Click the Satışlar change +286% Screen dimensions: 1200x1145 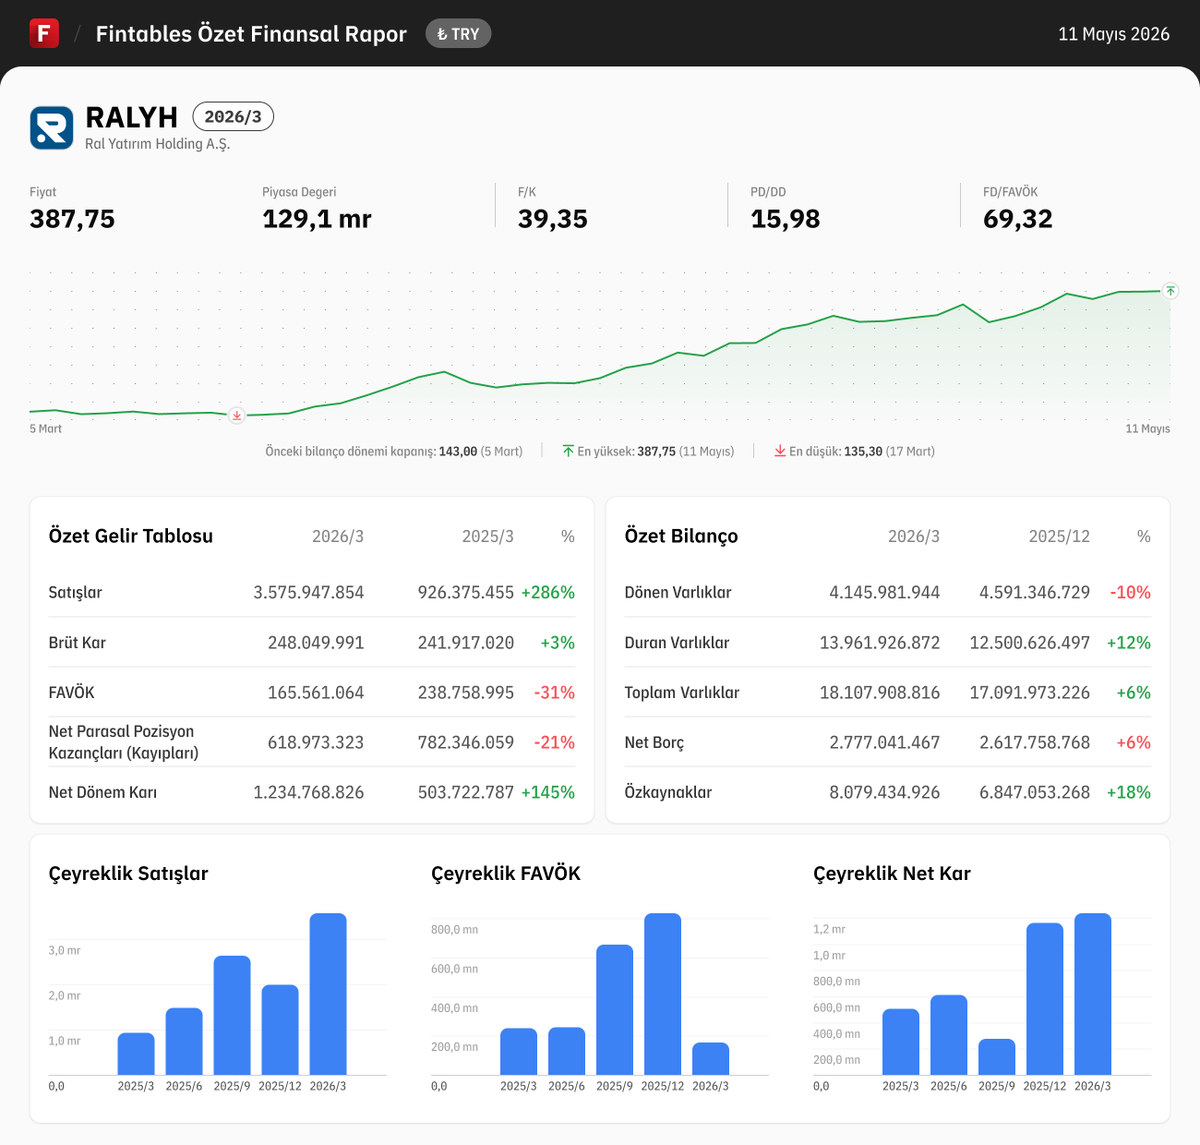tap(548, 592)
